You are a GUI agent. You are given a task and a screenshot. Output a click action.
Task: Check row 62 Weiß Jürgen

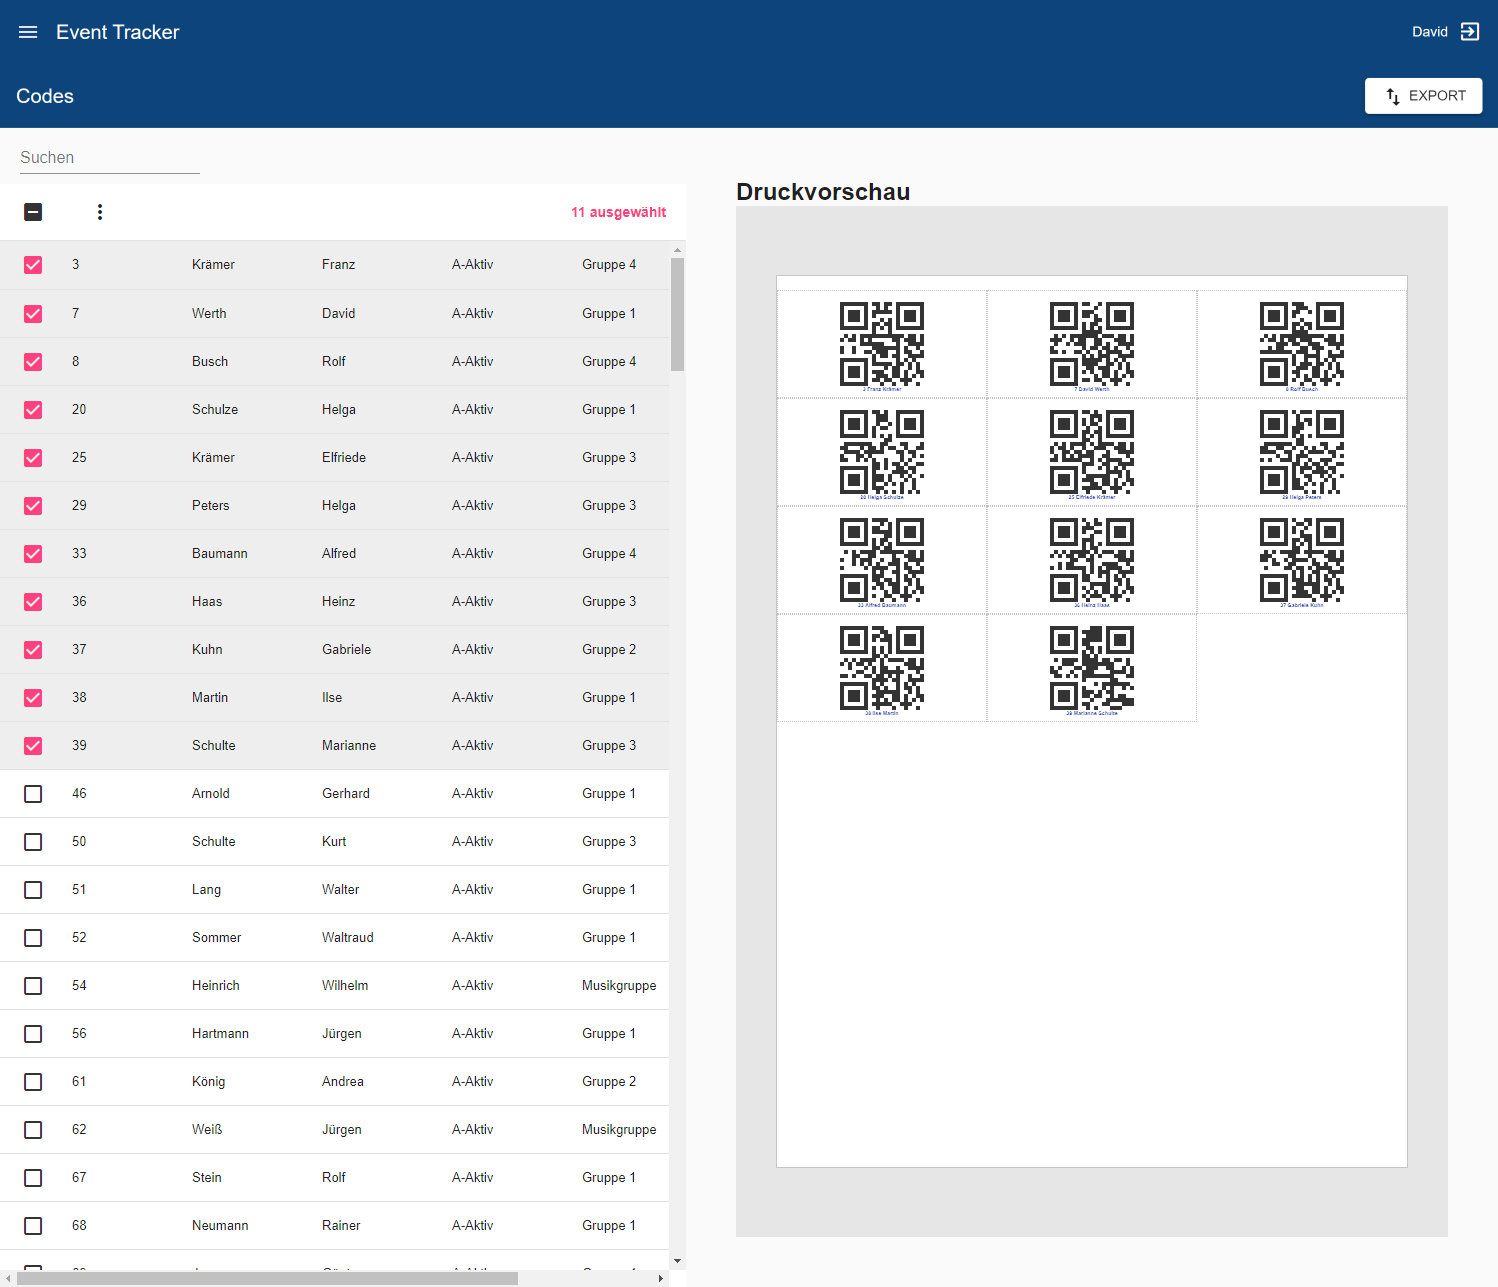point(33,1130)
